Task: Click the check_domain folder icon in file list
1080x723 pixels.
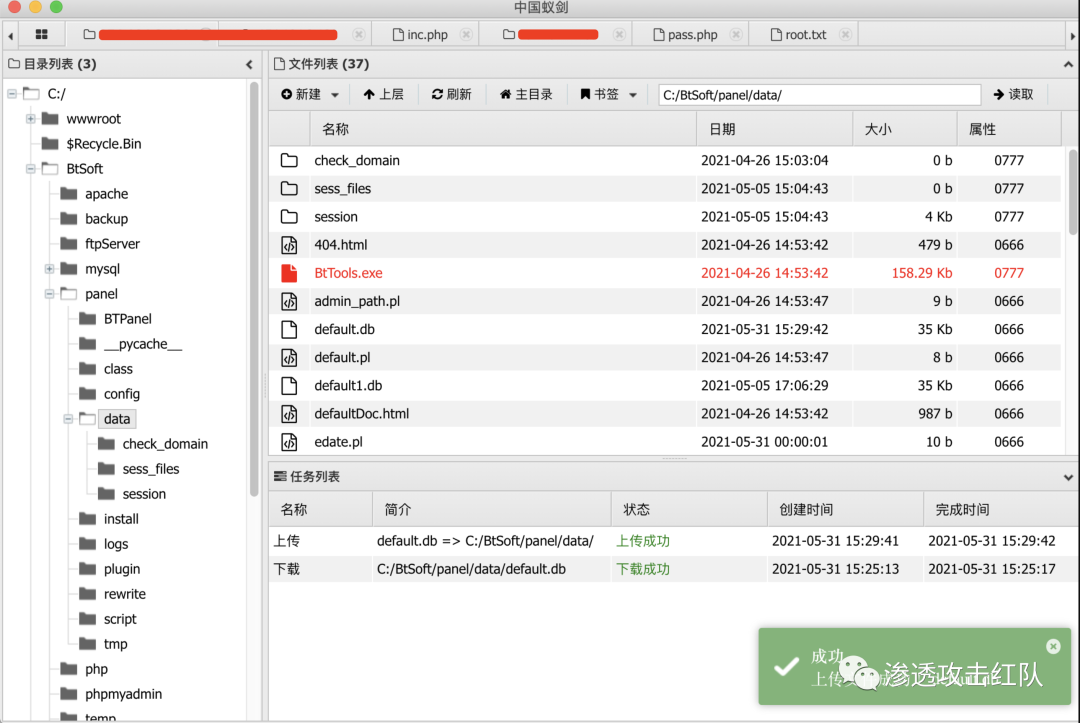Action: (x=289, y=160)
